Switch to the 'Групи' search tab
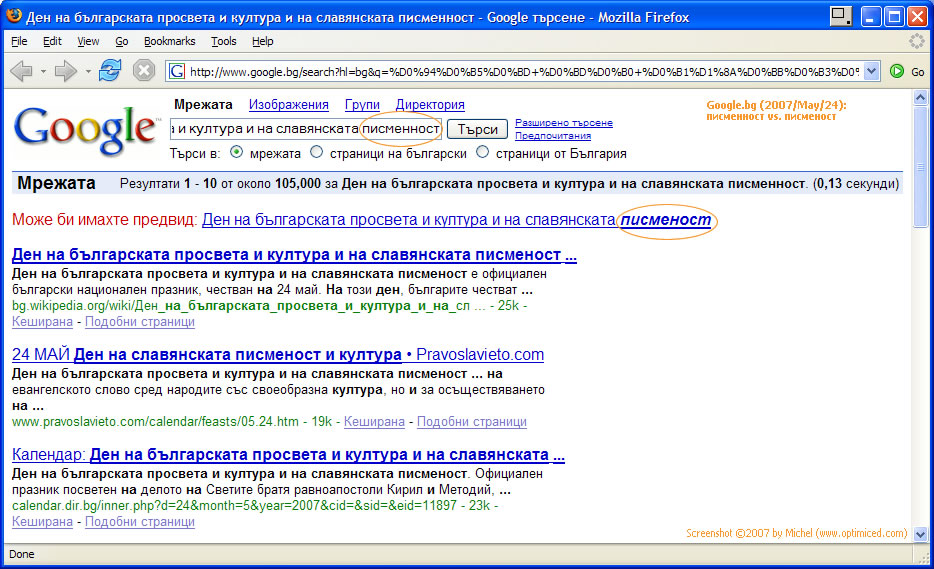 point(362,105)
